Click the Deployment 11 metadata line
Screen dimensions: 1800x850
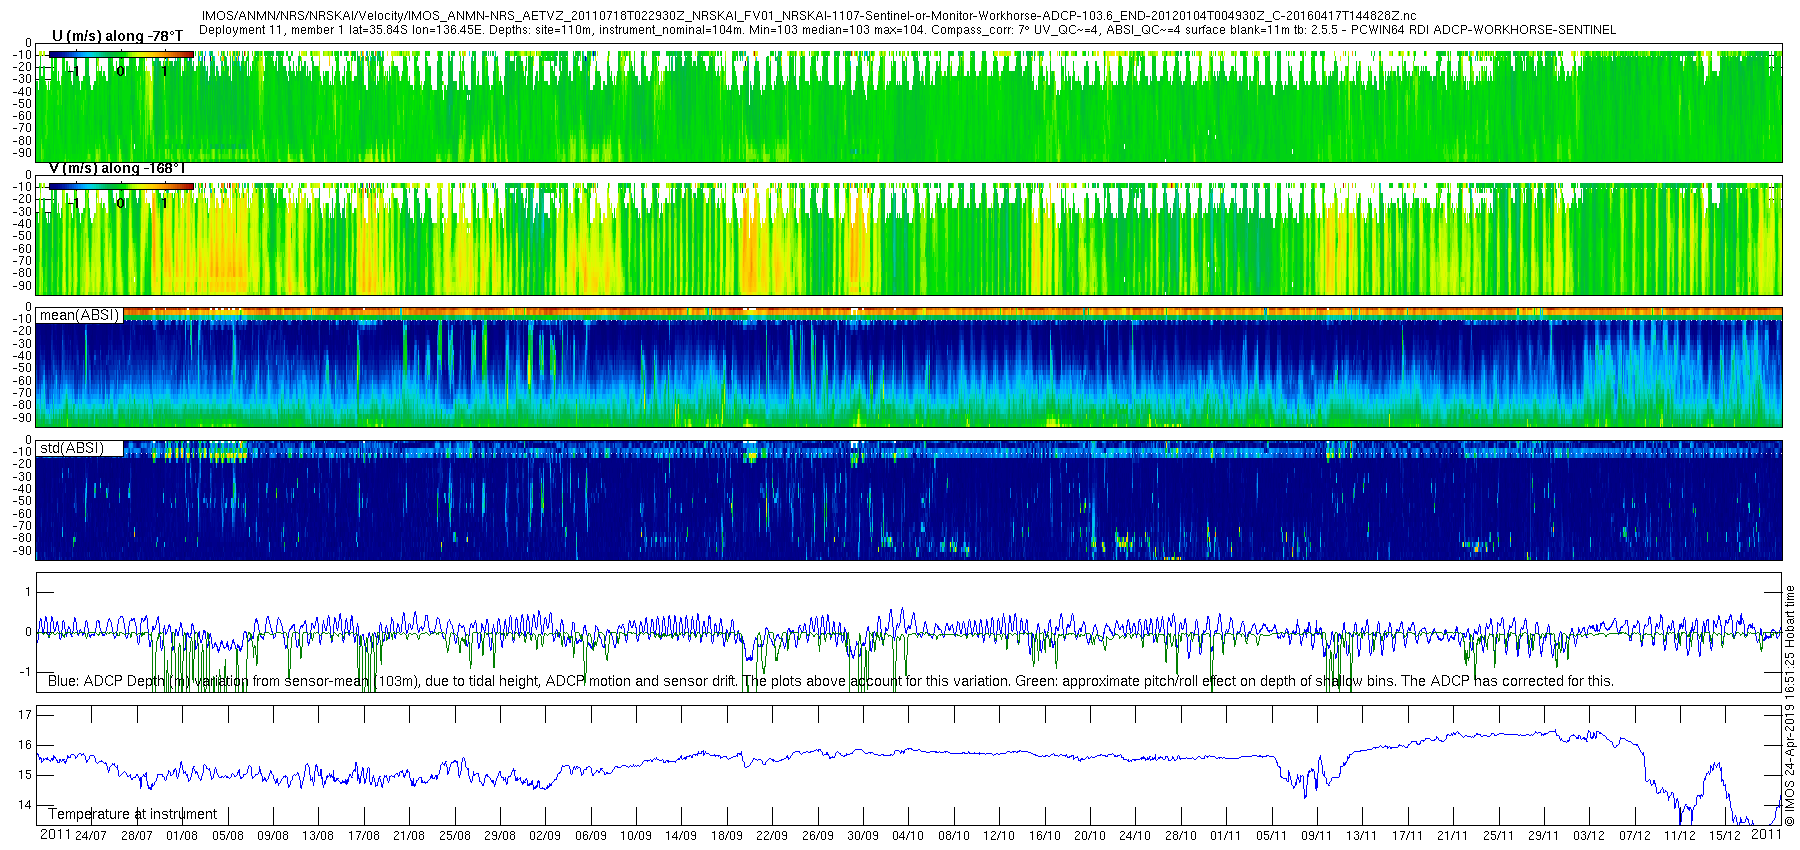pyautogui.click(x=907, y=30)
